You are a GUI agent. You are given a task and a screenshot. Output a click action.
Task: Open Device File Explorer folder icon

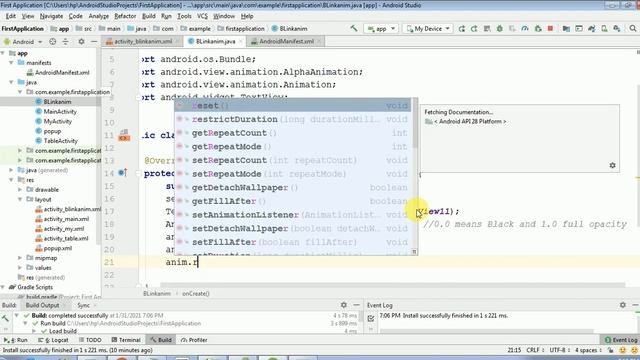tap(566, 29)
